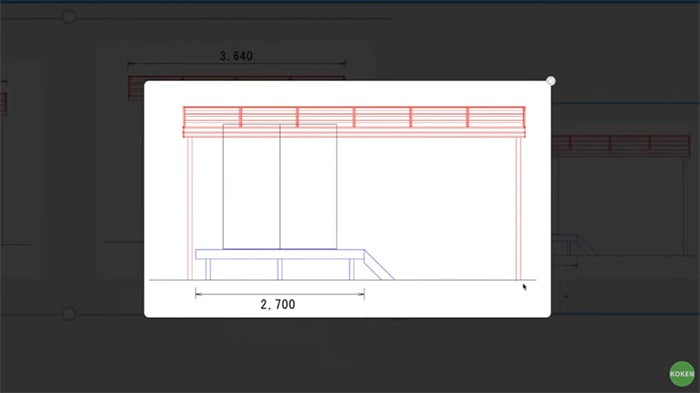Click the 2,700 dimension arrow line
The image size is (700, 393).
(x=280, y=294)
